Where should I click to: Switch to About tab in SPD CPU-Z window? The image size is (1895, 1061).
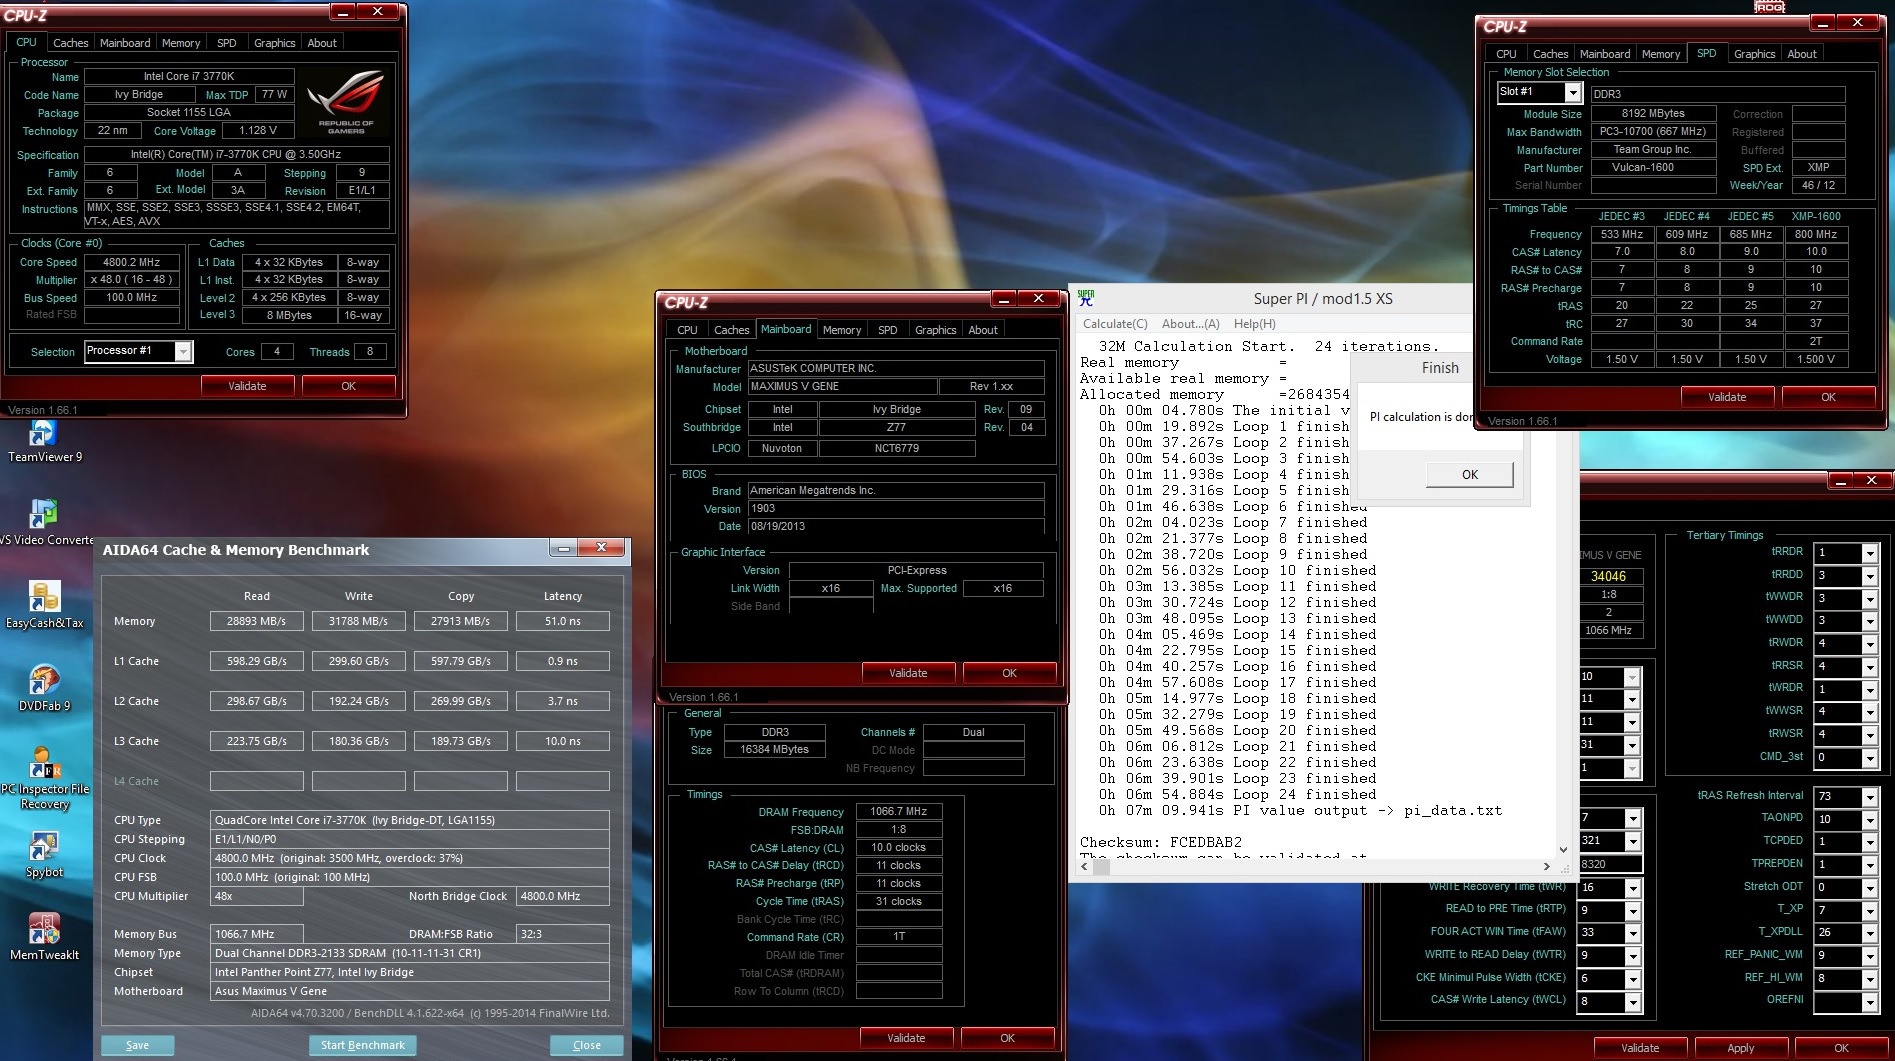tap(1802, 54)
